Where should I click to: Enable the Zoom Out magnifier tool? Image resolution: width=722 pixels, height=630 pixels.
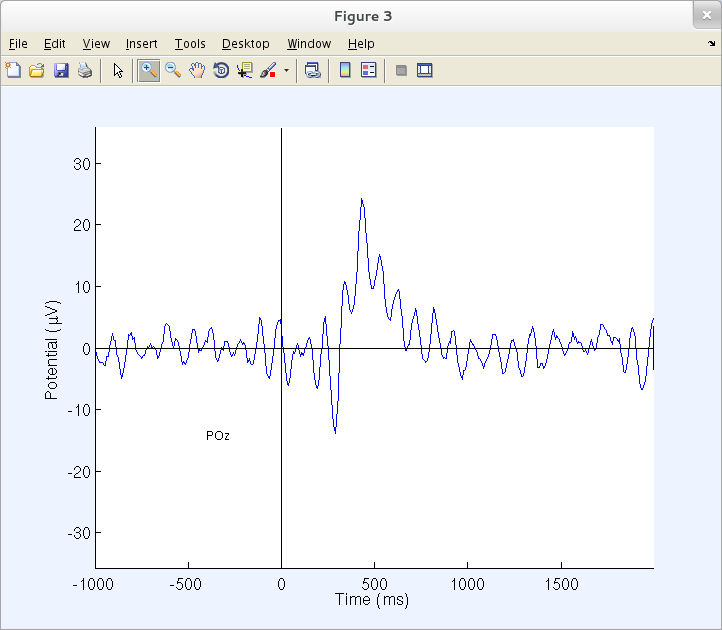pos(172,71)
